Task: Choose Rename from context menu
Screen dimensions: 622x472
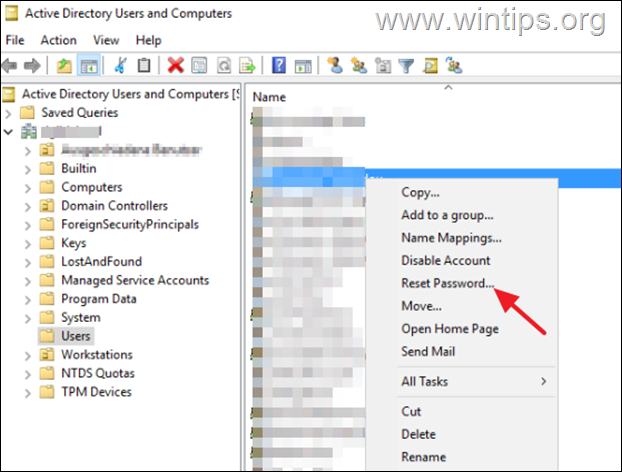Action: [x=424, y=457]
